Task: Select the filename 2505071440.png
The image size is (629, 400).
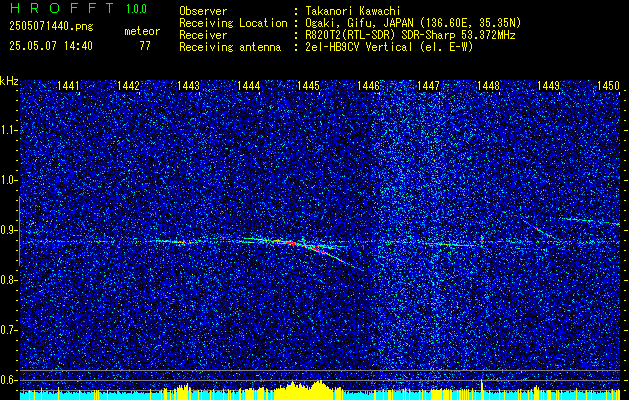Action: [51, 27]
